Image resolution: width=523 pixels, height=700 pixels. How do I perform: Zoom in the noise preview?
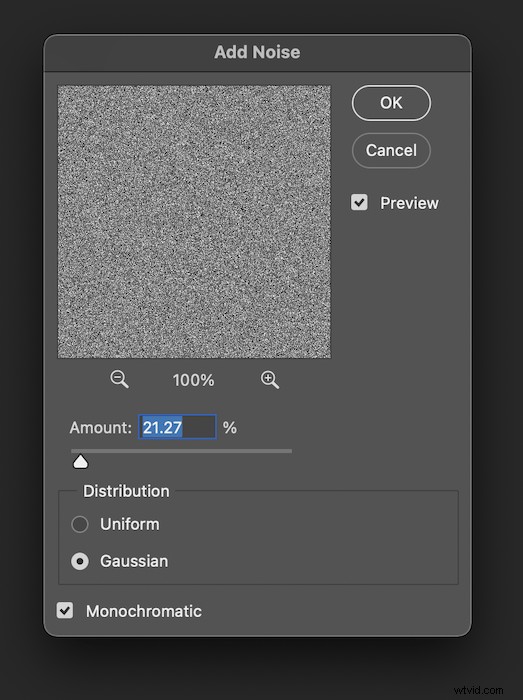270,379
